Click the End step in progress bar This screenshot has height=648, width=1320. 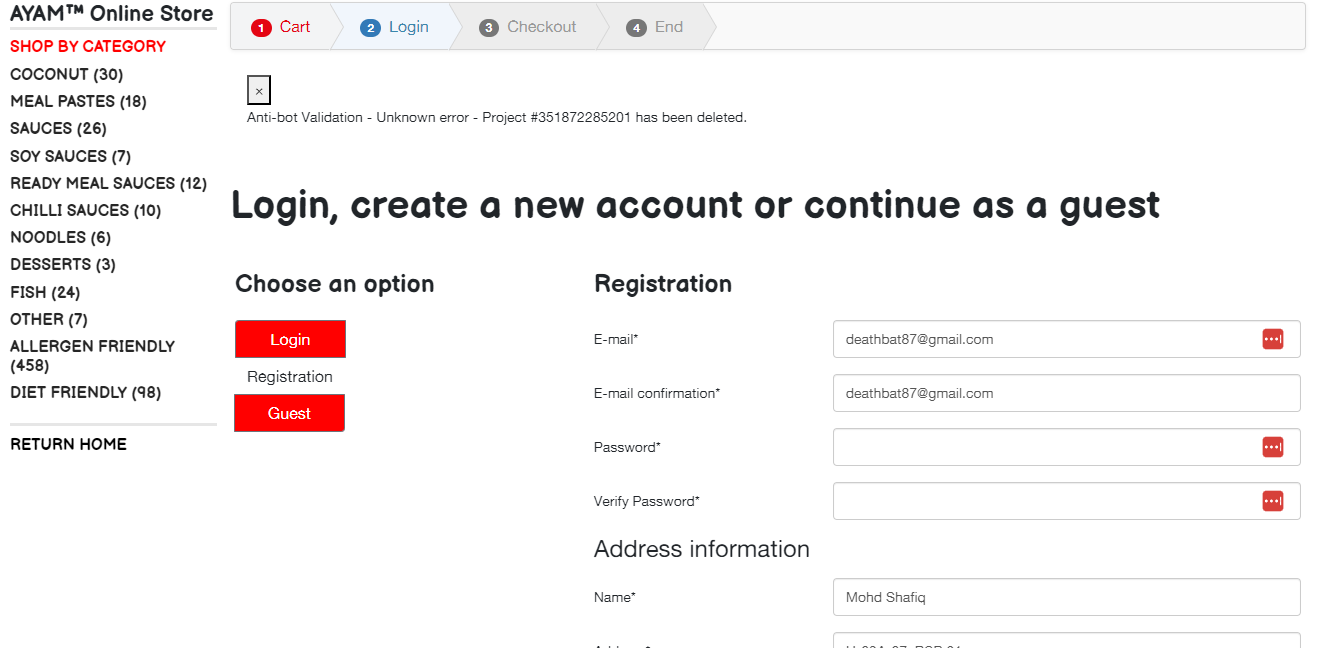pyautogui.click(x=656, y=27)
